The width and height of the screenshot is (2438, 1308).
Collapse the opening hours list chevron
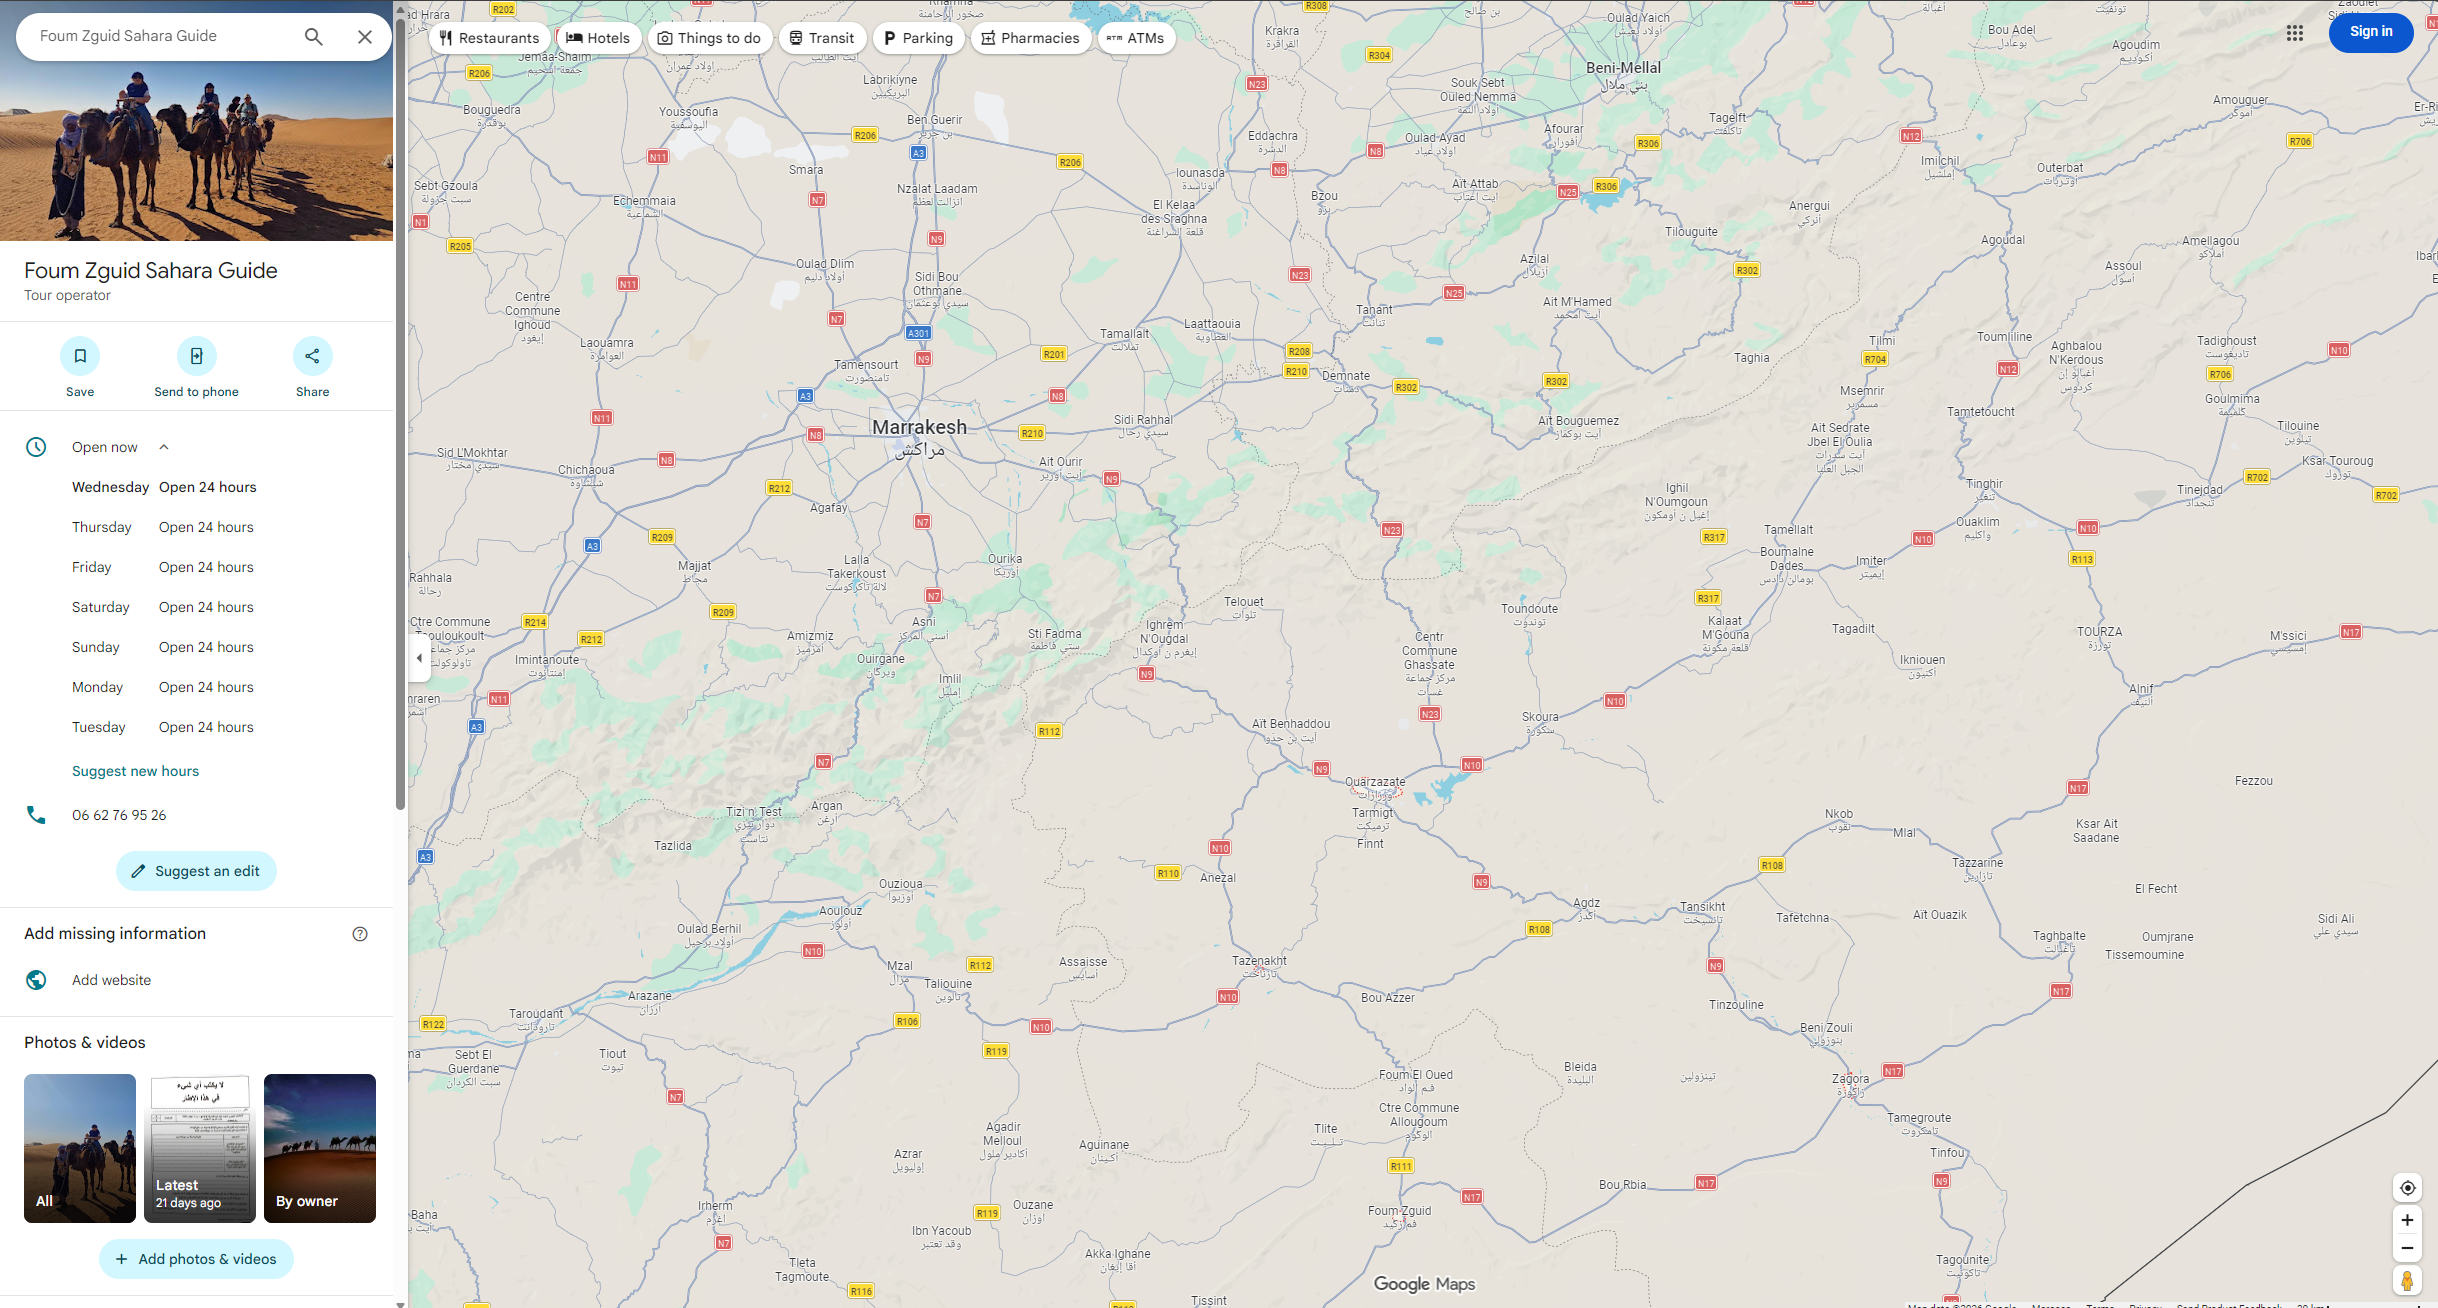click(x=164, y=447)
